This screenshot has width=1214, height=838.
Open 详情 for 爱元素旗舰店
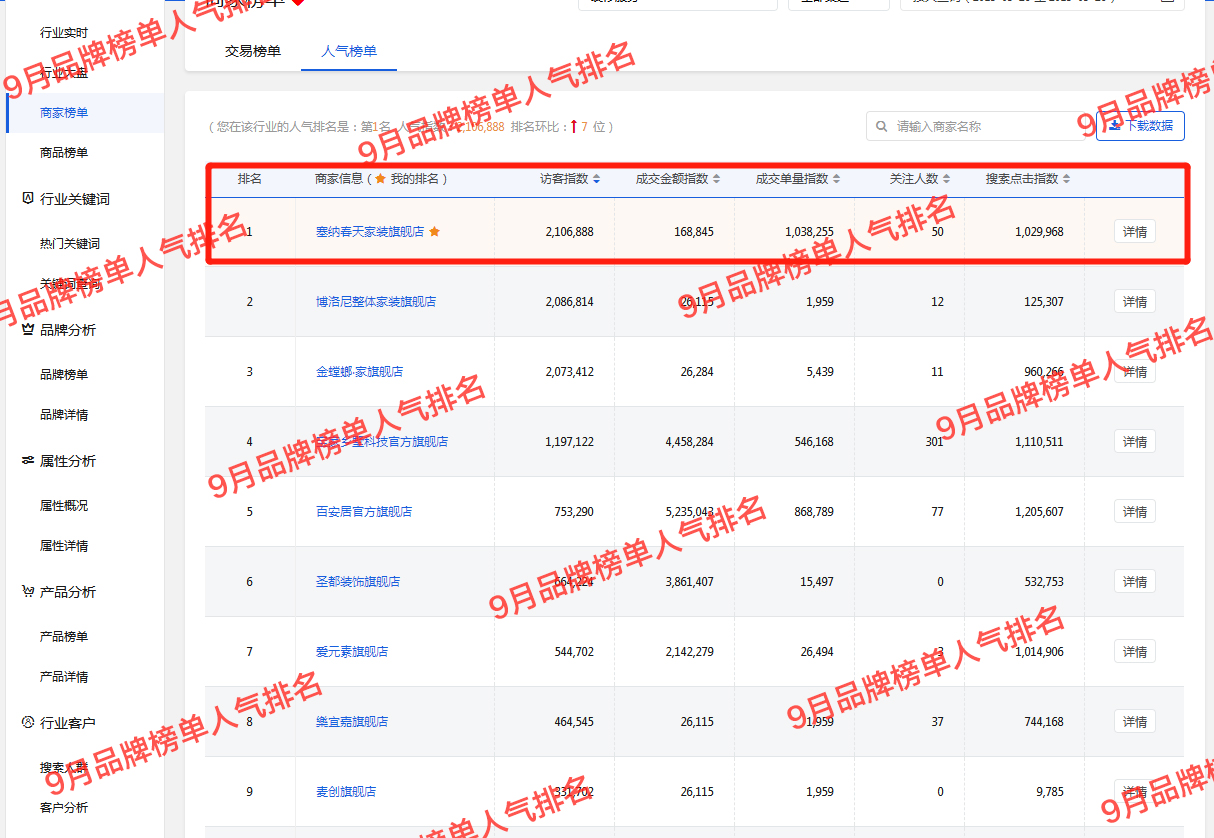point(1135,652)
